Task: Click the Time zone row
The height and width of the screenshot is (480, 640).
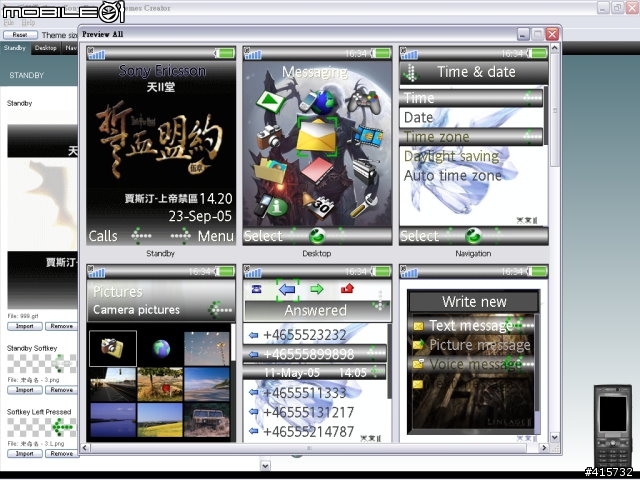Action: (x=471, y=137)
